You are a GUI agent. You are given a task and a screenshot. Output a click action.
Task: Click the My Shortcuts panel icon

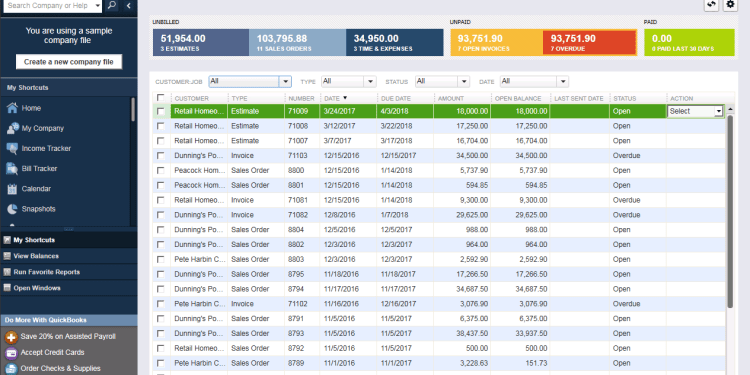click(7, 240)
